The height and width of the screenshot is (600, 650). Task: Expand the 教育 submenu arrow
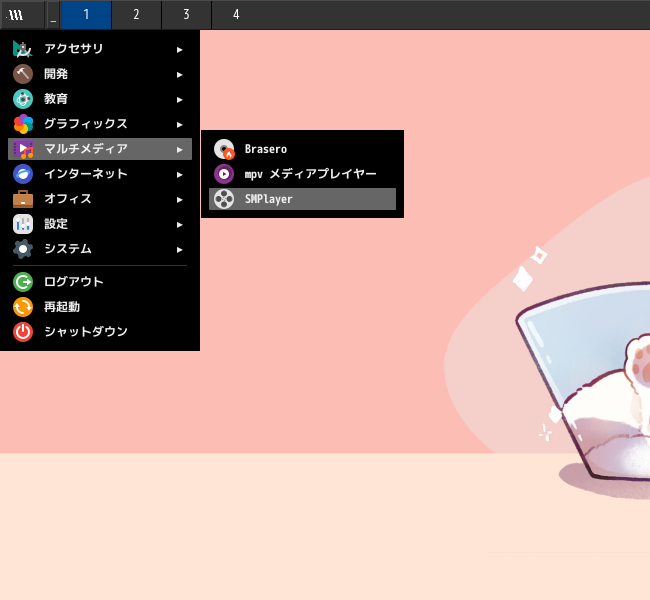tap(179, 100)
